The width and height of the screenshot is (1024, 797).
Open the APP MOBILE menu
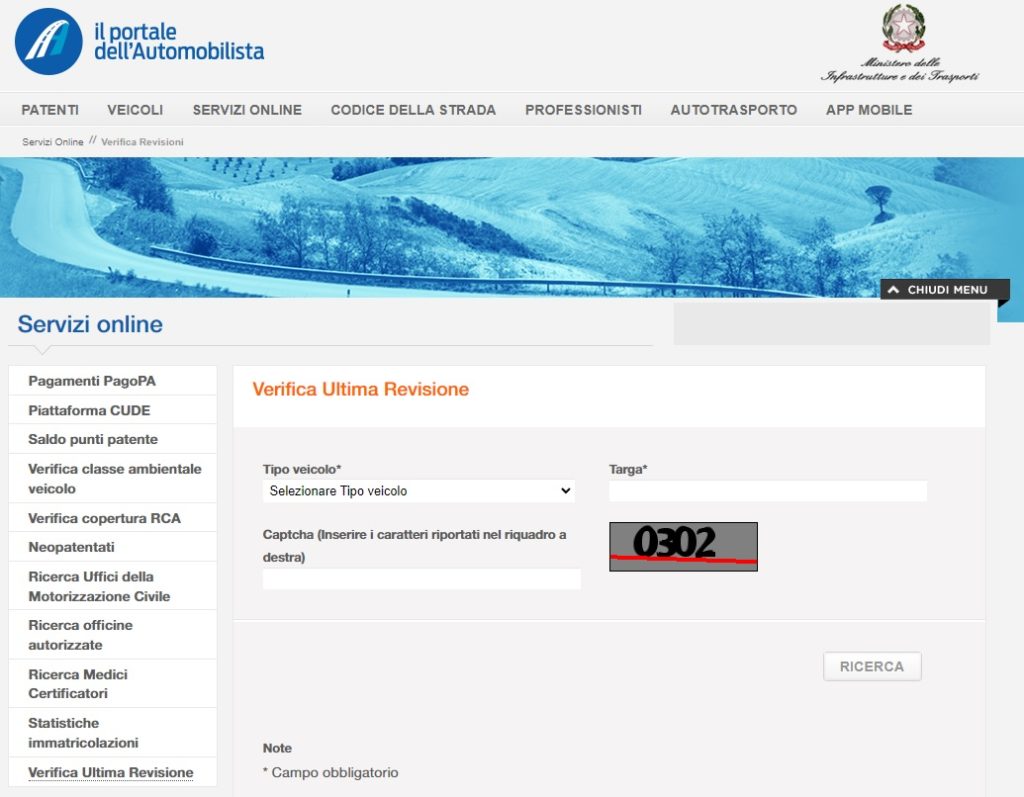(x=869, y=110)
